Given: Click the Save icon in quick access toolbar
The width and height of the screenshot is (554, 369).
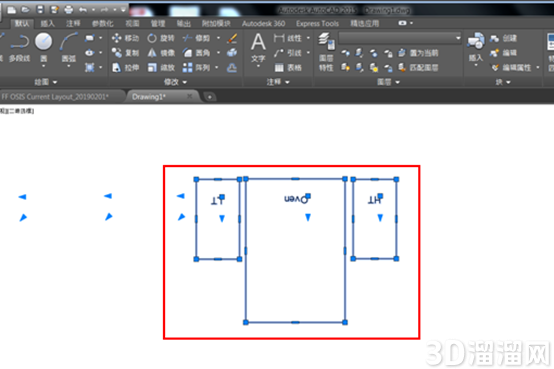Looking at the screenshot, I should 40,10.
